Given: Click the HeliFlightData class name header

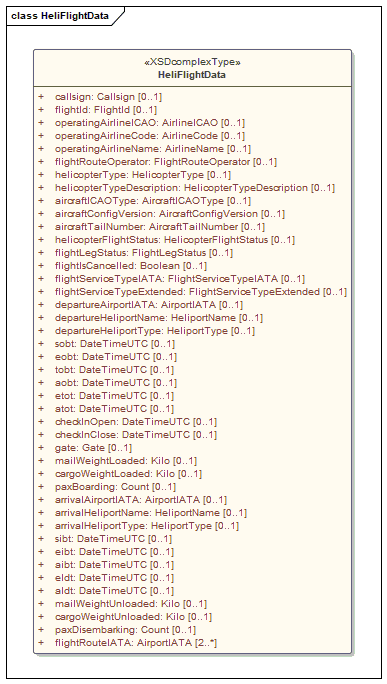Looking at the screenshot, I should click(x=192, y=75).
